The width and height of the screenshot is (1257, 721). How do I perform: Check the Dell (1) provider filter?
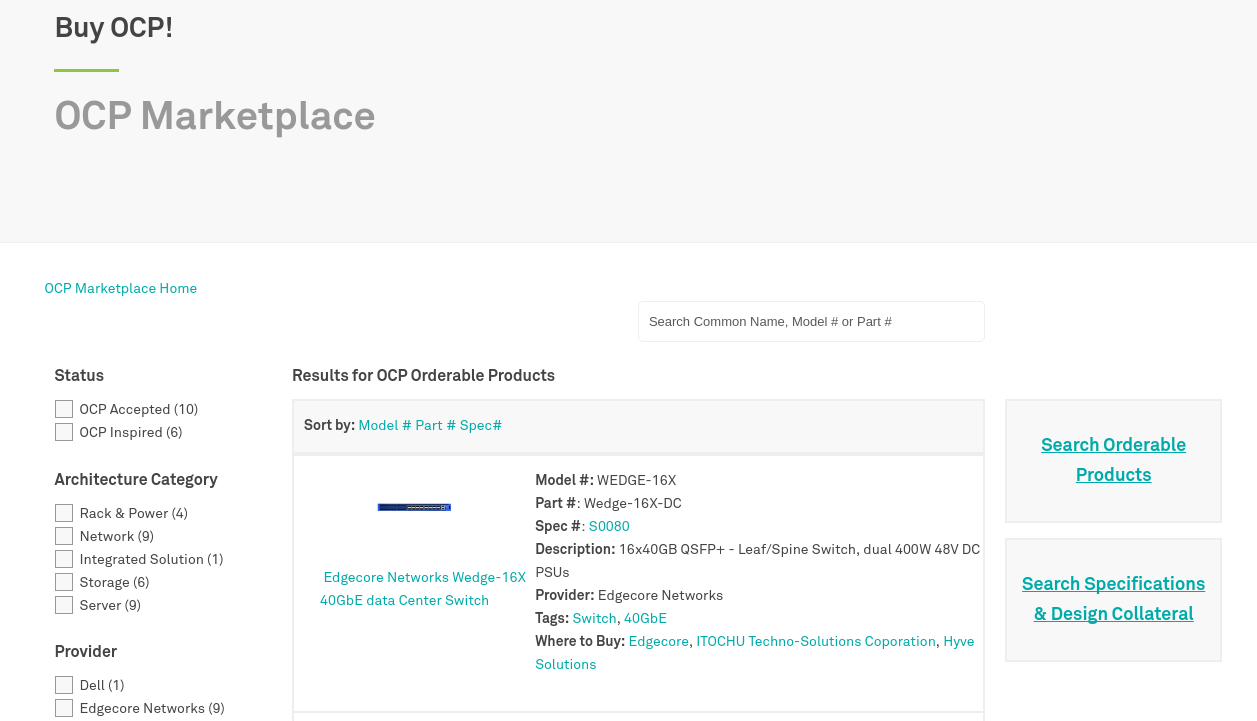pos(64,685)
